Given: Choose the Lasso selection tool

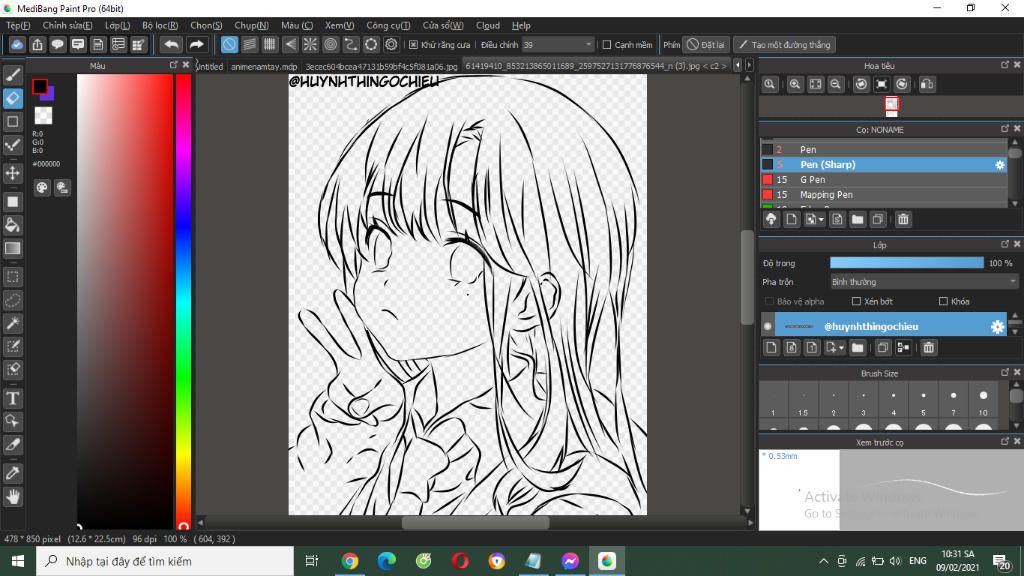Looking at the screenshot, I should tap(12, 300).
